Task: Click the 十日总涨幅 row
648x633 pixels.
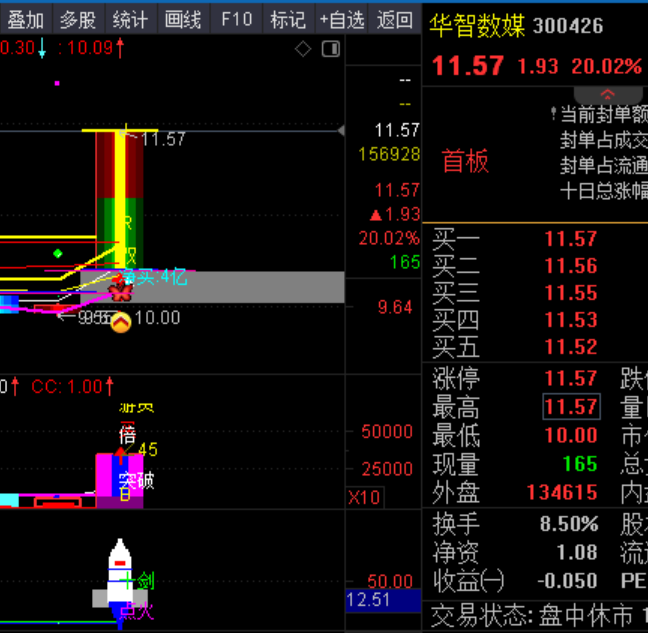Action: click(604, 191)
